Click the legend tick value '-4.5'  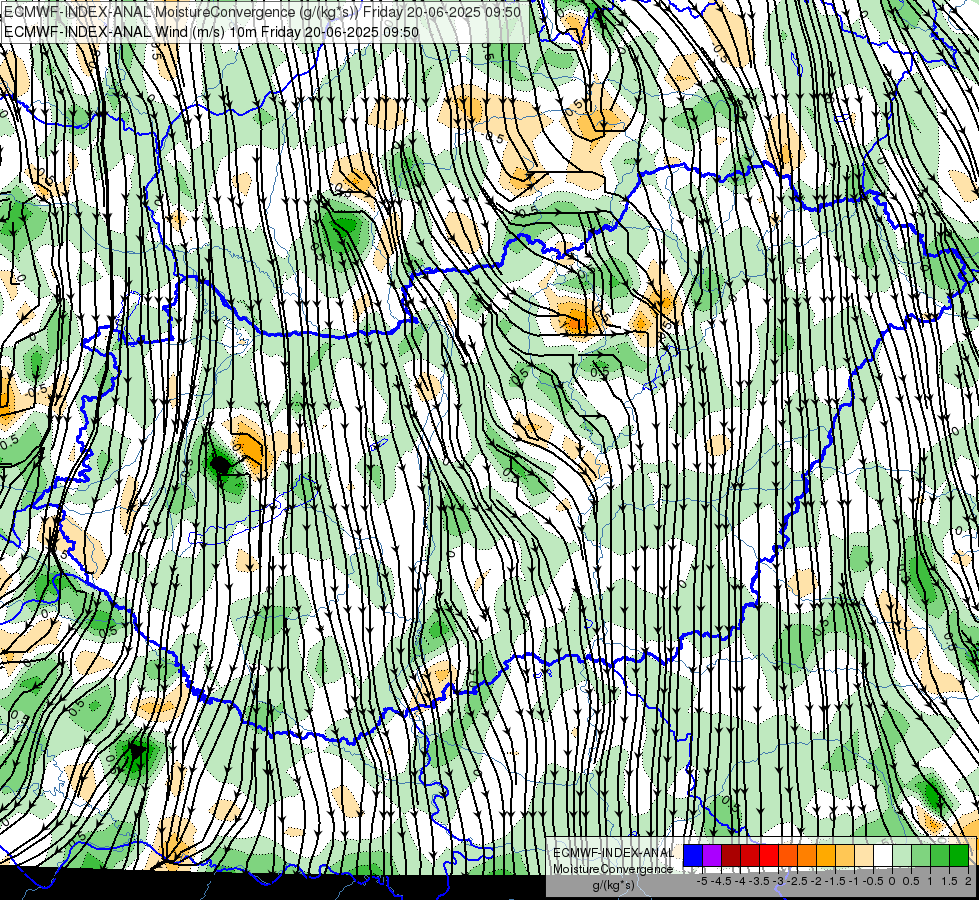click(722, 881)
